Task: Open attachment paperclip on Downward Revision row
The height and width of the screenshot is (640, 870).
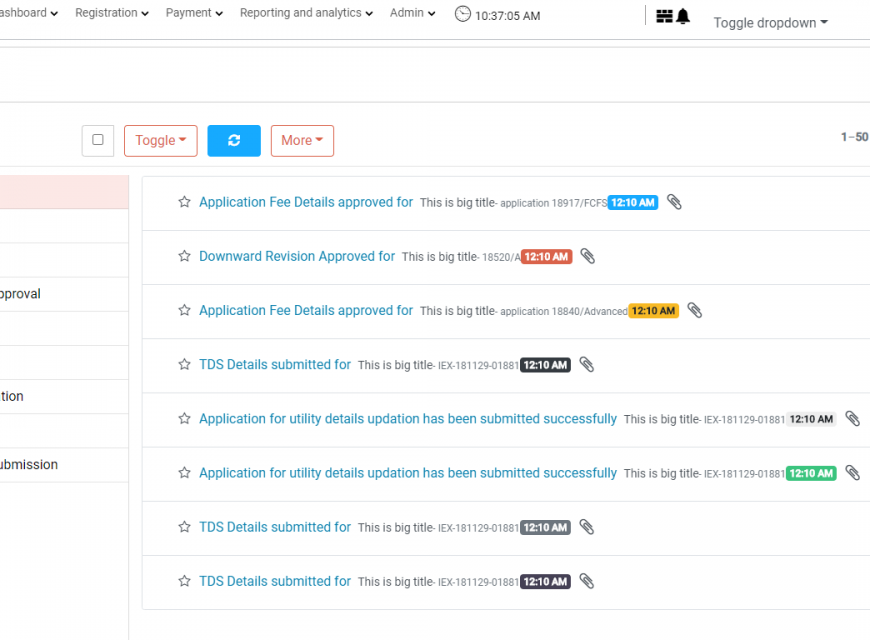Action: [x=588, y=256]
